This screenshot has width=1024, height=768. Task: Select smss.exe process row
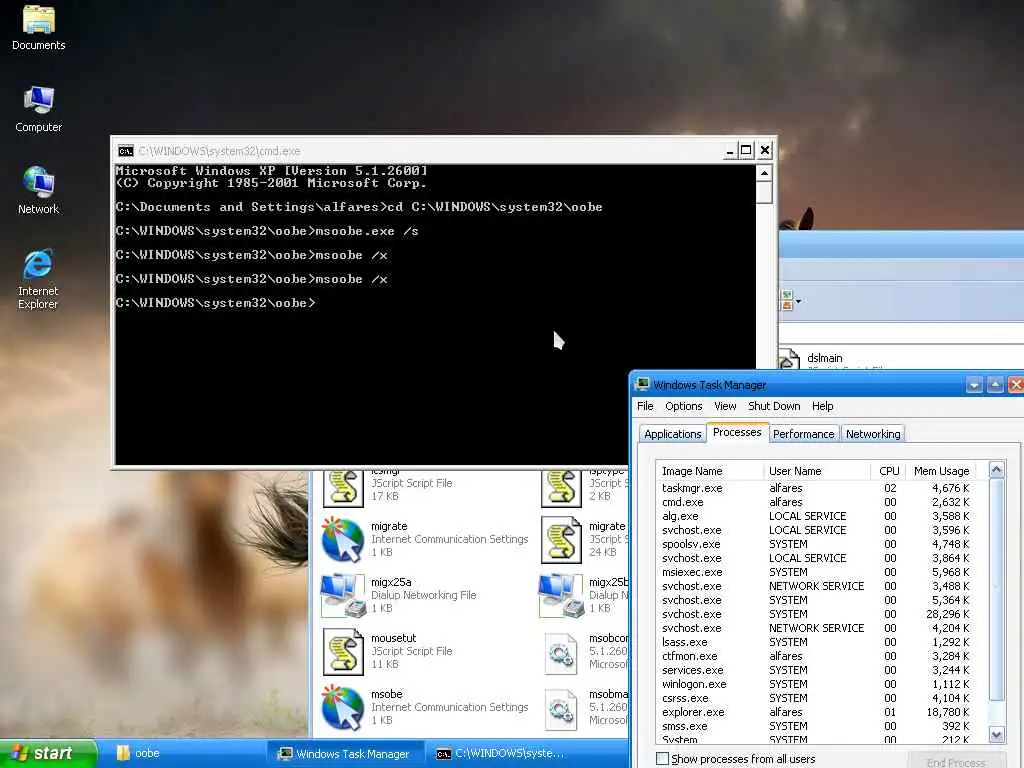click(x=816, y=726)
